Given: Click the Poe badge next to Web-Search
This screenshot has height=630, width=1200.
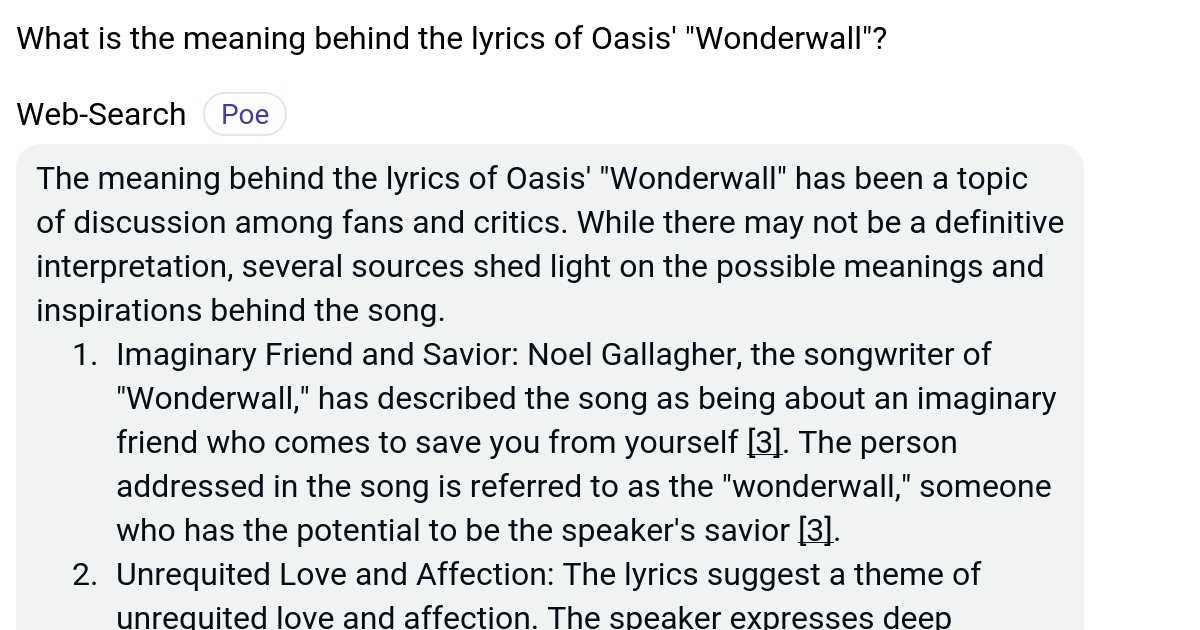Looking at the screenshot, I should coord(245,114).
